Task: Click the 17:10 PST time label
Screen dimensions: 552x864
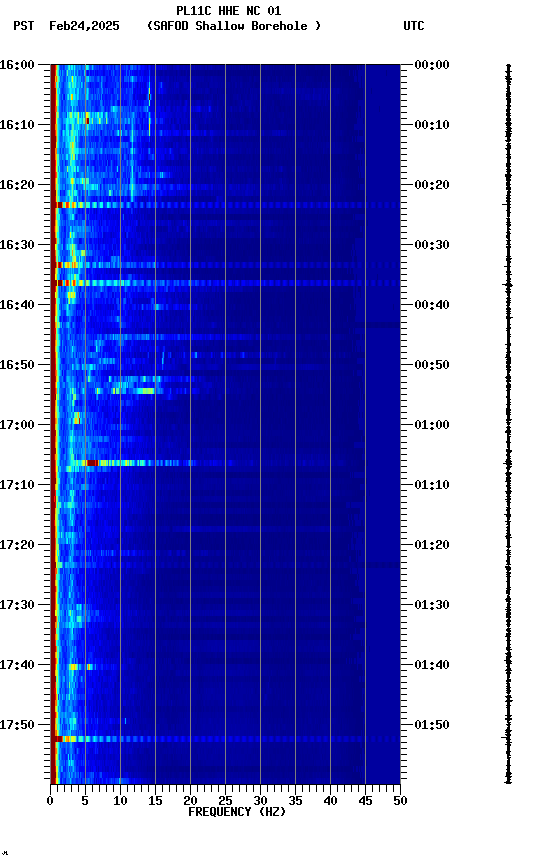Action: tap(17, 485)
